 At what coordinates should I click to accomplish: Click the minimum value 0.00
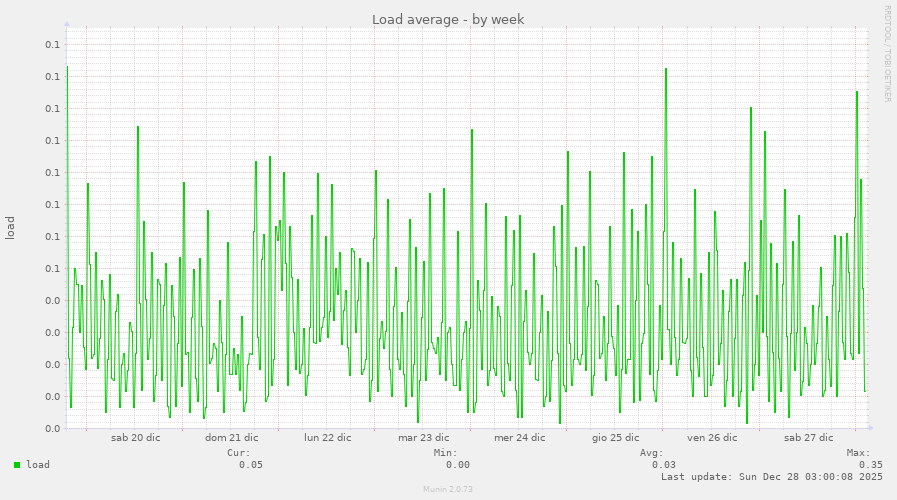coord(458,465)
